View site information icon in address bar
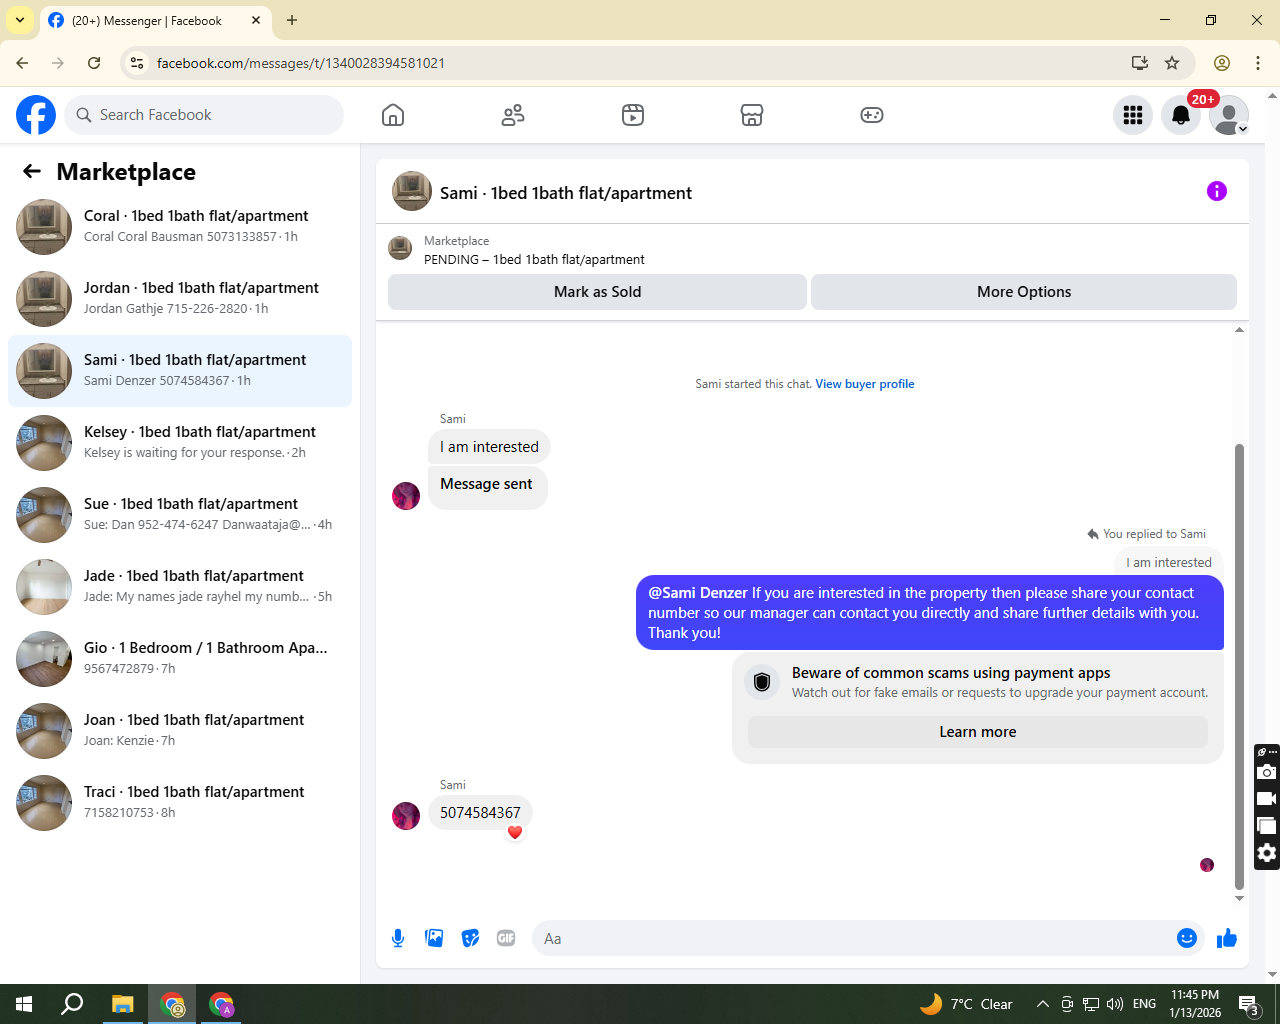 point(138,63)
